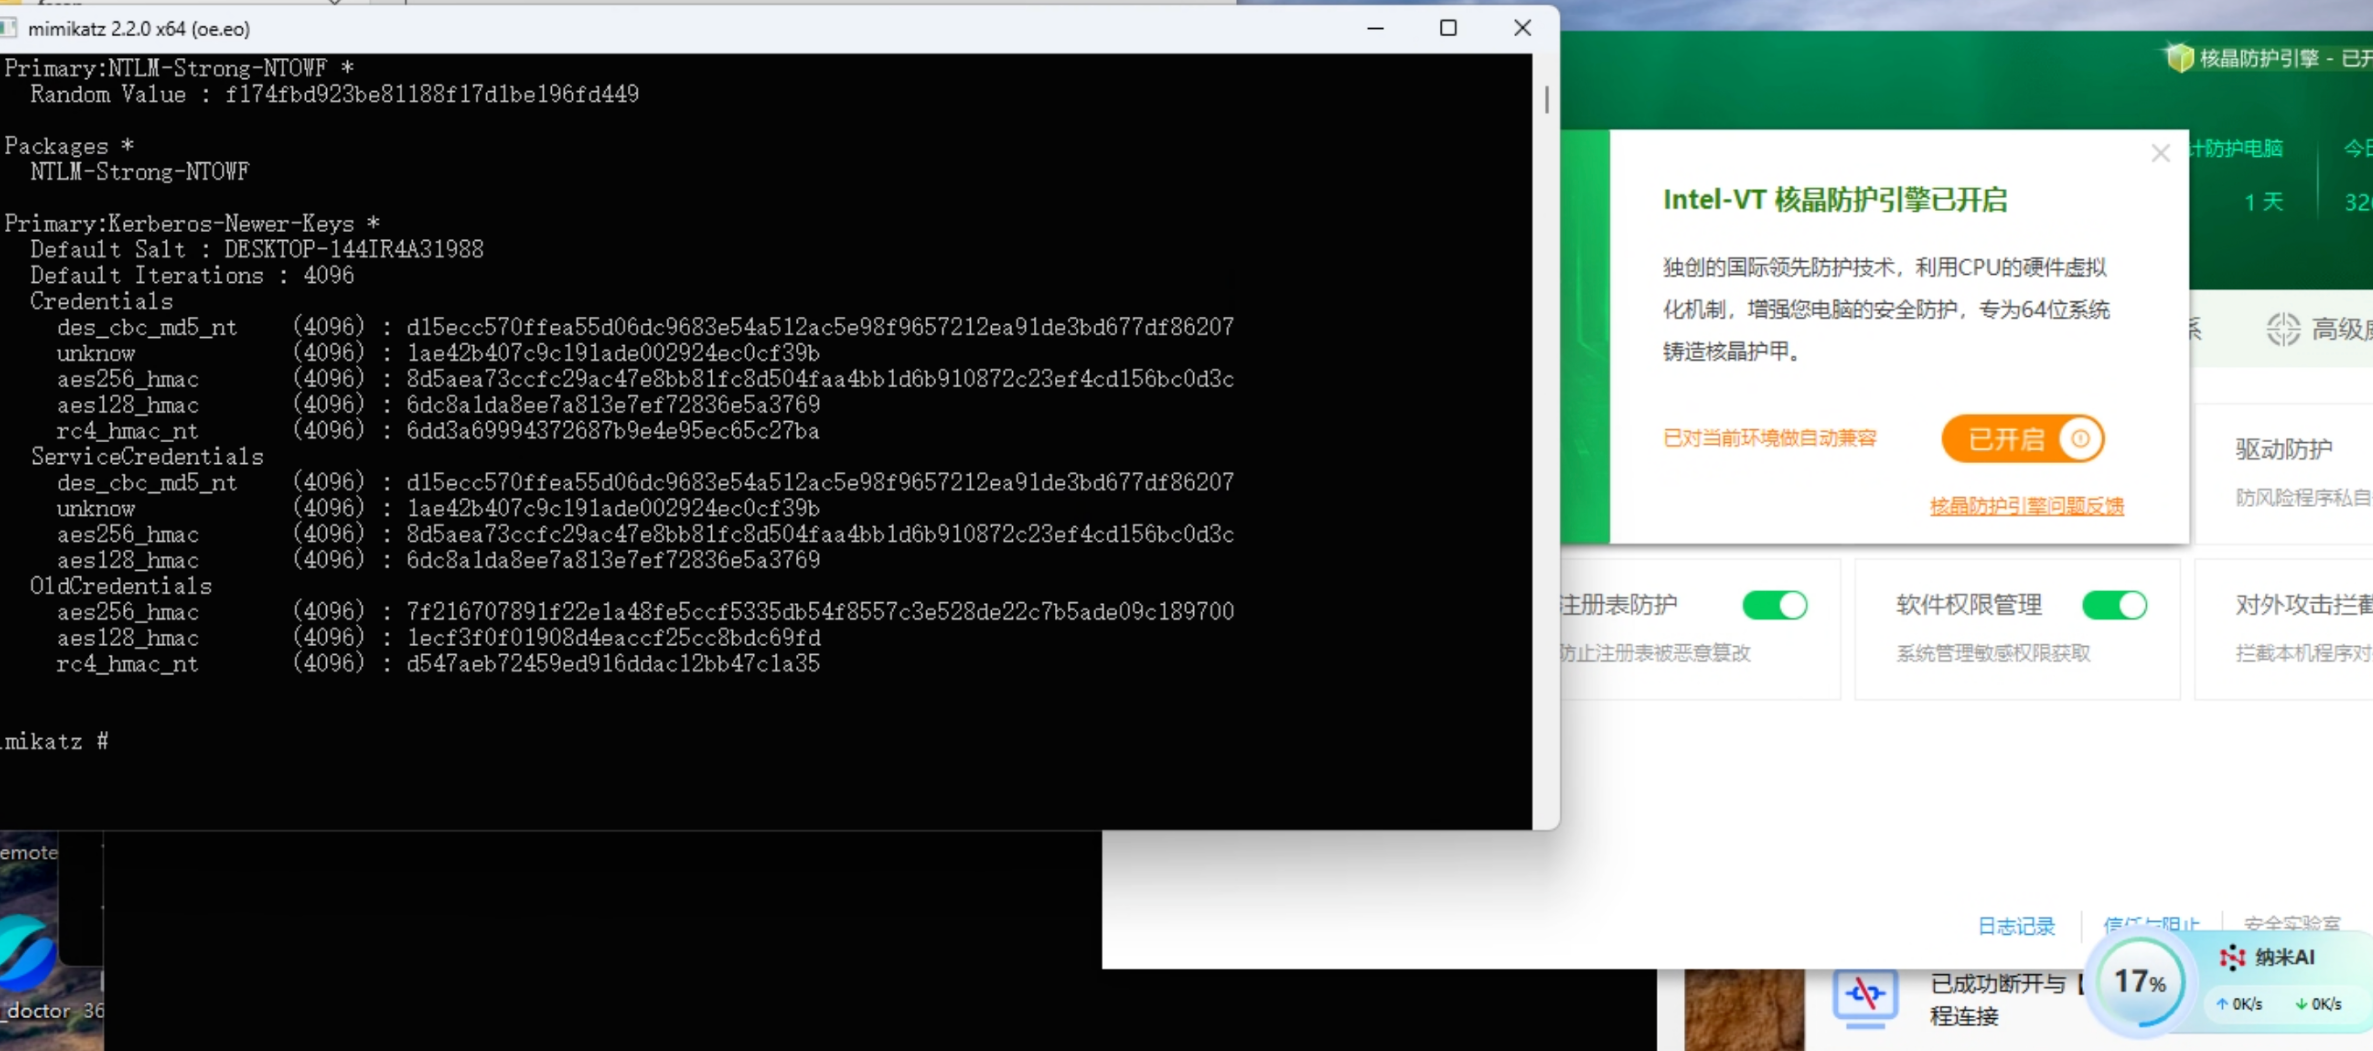Click the Random Value hash f174fbd923be...
This screenshot has height=1051, width=2373.
pos(432,94)
